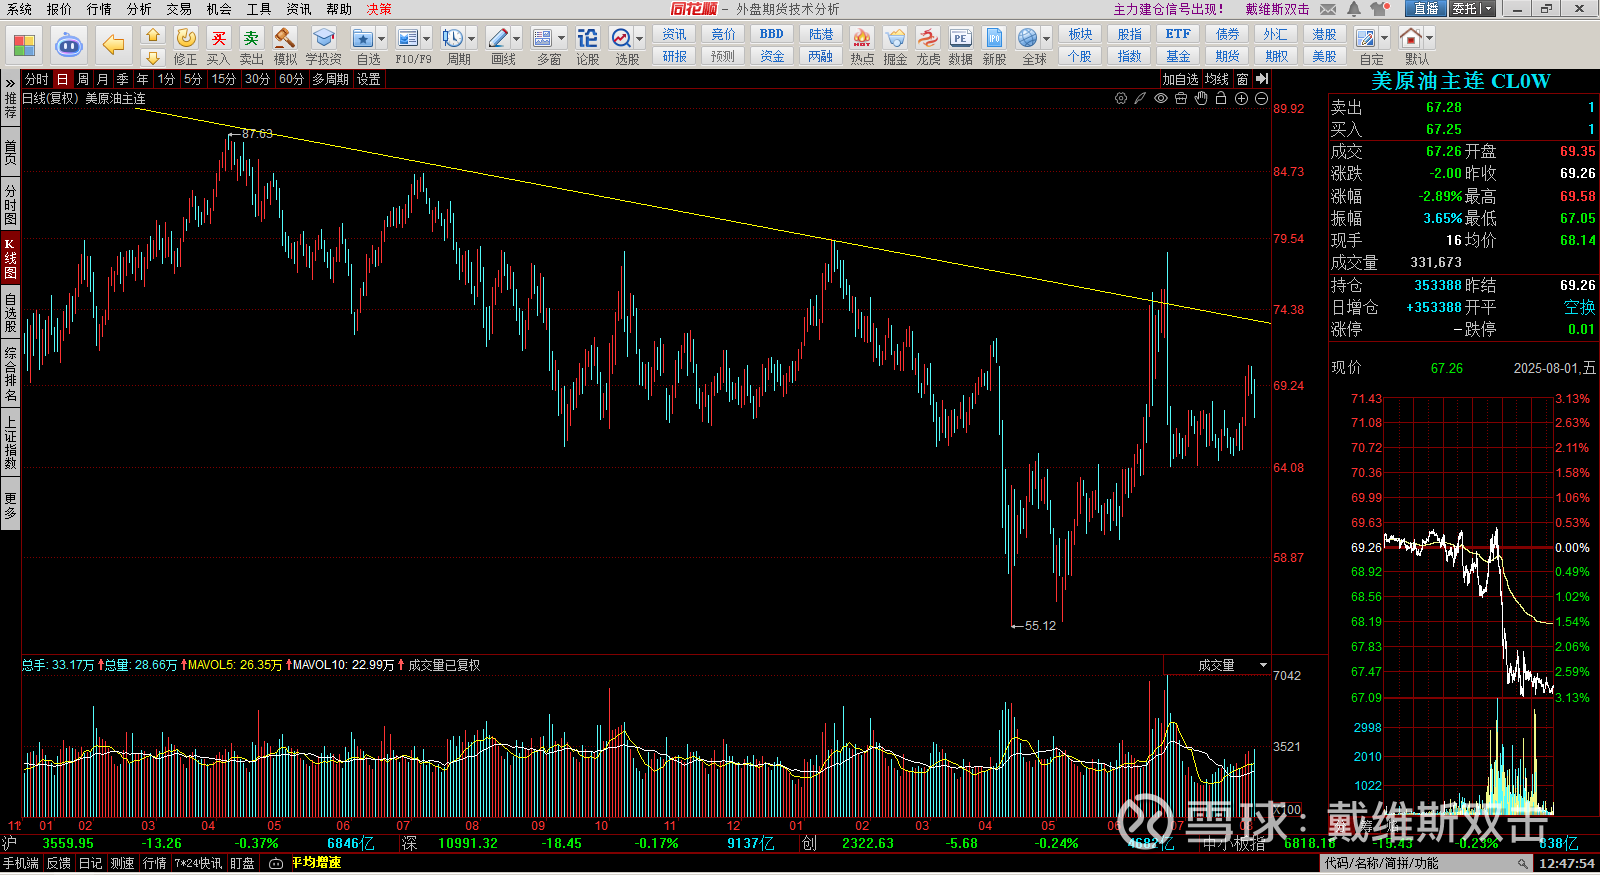Click the 主力建仓信号出现 announcement link
The image size is (1600, 875).
click(x=1168, y=9)
